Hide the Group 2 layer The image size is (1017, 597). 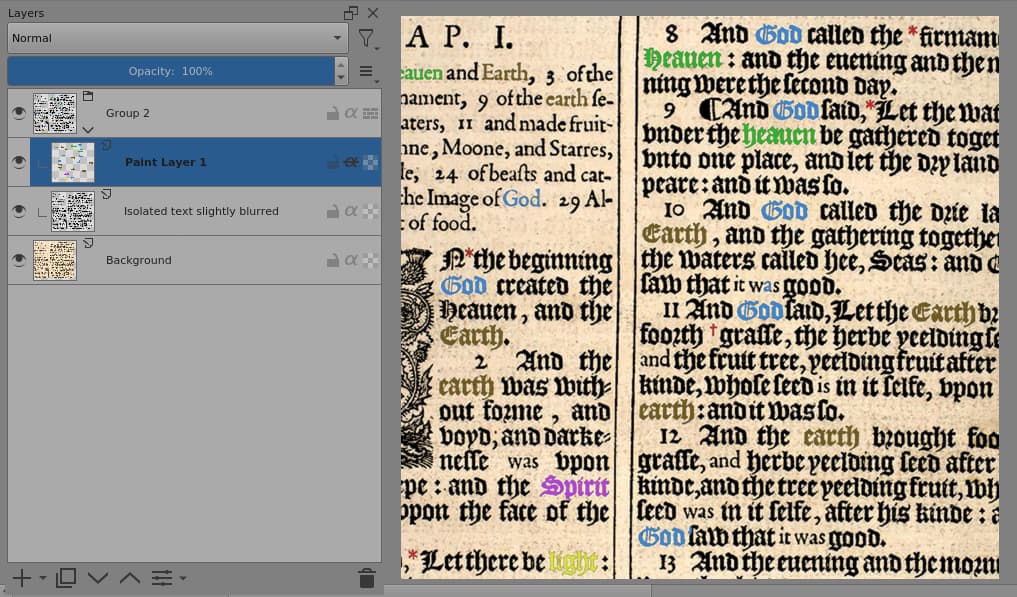click(x=19, y=113)
